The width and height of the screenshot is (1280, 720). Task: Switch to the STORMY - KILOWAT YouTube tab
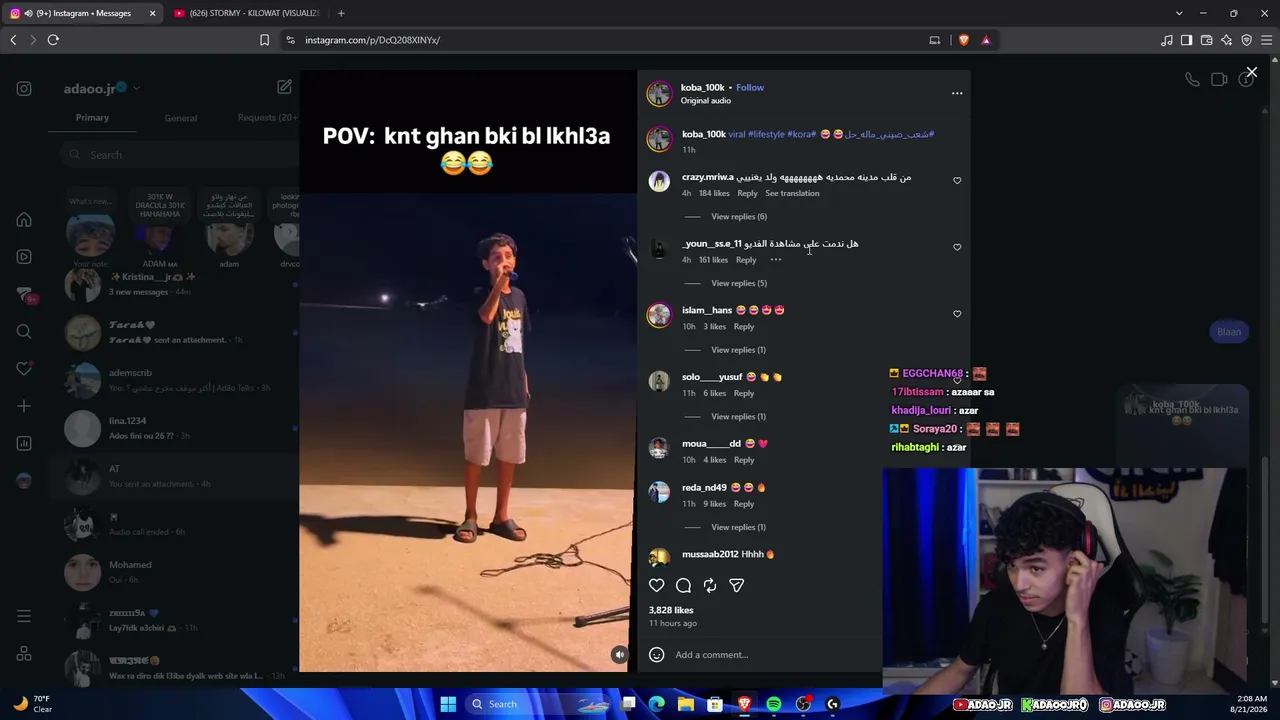[x=246, y=13]
